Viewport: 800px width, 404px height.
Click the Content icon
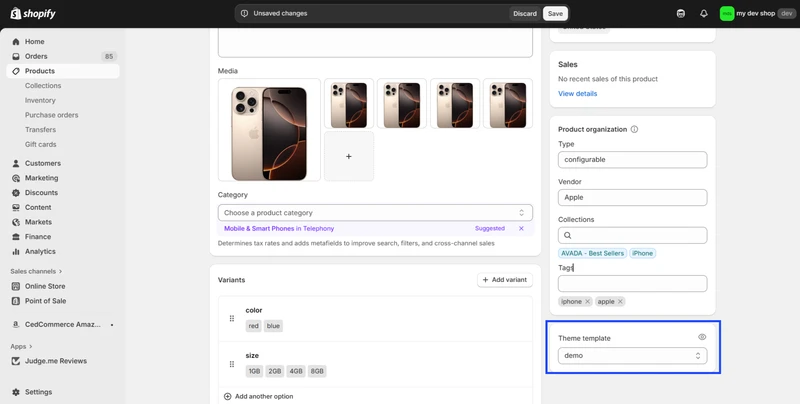pos(16,208)
